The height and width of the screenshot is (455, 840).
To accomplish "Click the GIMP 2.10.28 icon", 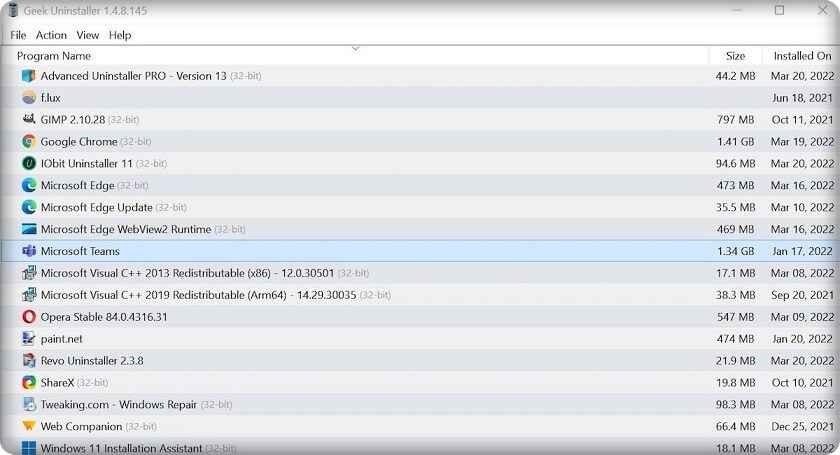I will point(29,120).
